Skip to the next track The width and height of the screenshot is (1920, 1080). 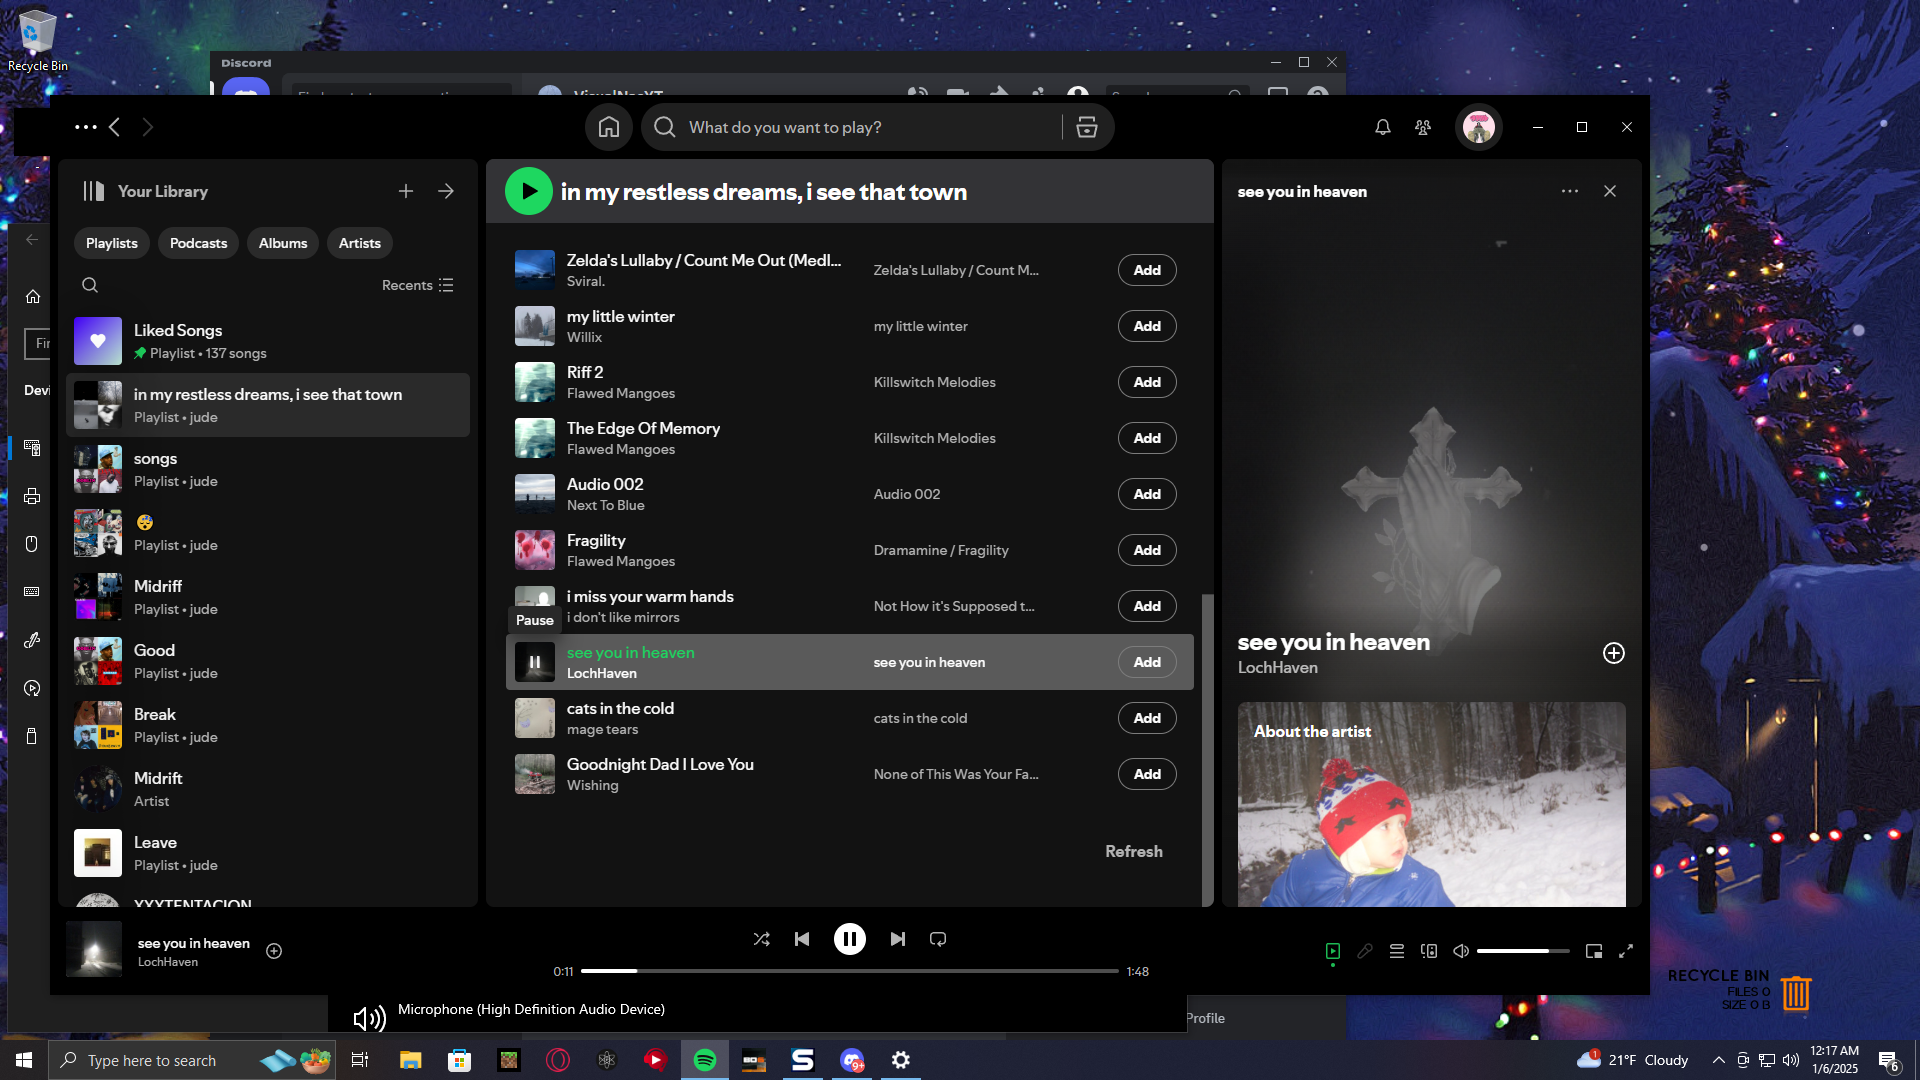pyautogui.click(x=897, y=939)
